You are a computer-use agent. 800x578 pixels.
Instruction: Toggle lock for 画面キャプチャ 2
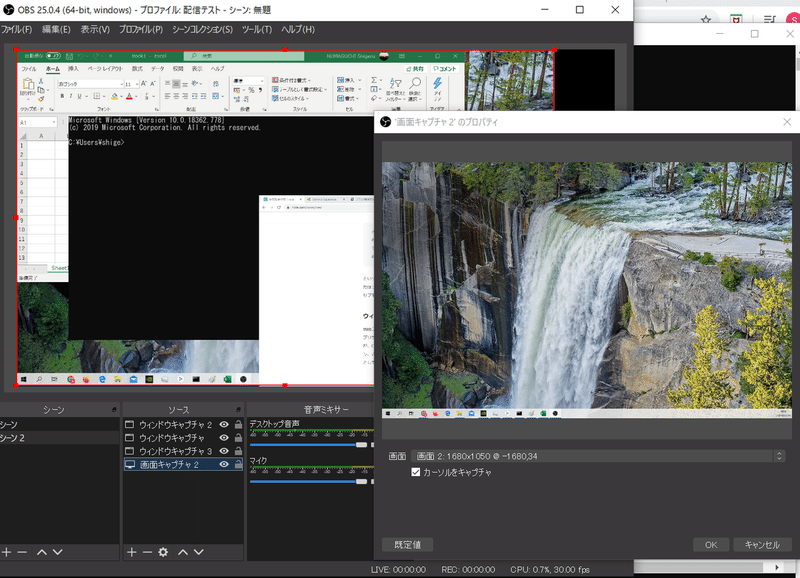pos(238,464)
